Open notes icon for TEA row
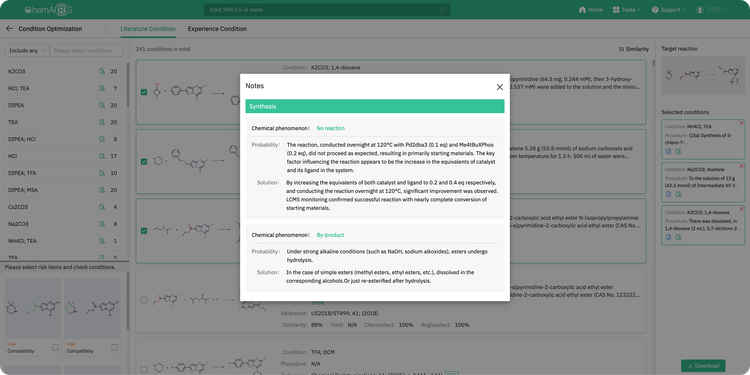The height and width of the screenshot is (375, 750). point(101,122)
